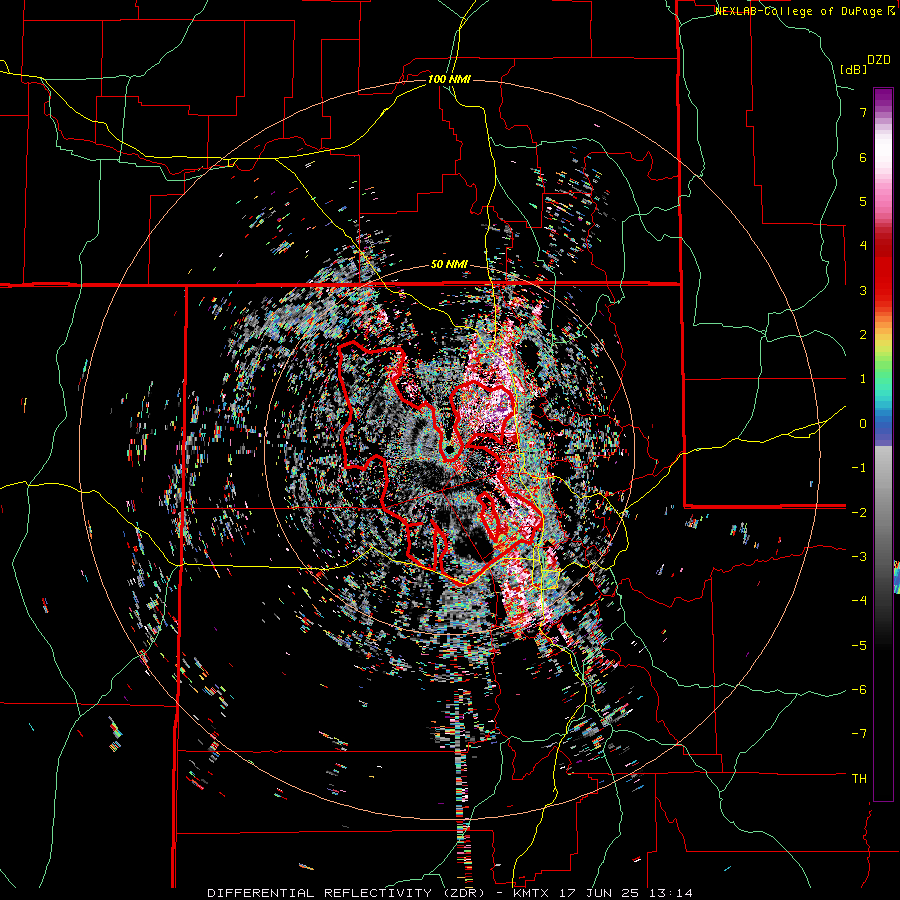Screen dimensions: 900x900
Task: Click the 5 value on the scale
Action: coord(863,201)
